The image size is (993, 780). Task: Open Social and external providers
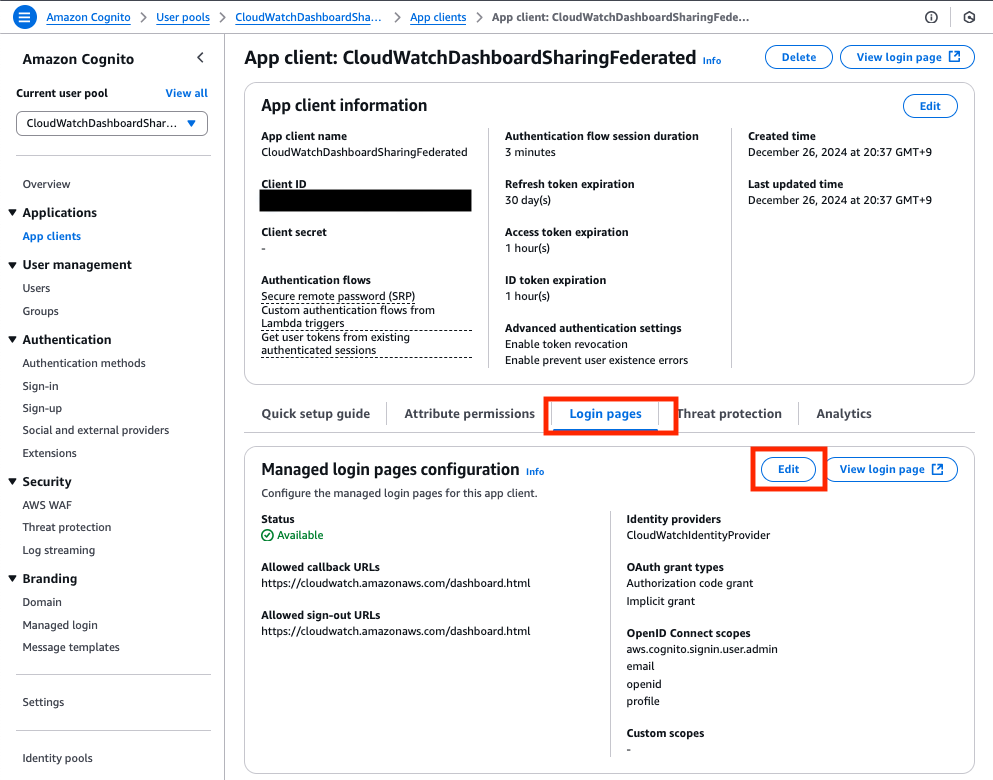[x=96, y=431]
